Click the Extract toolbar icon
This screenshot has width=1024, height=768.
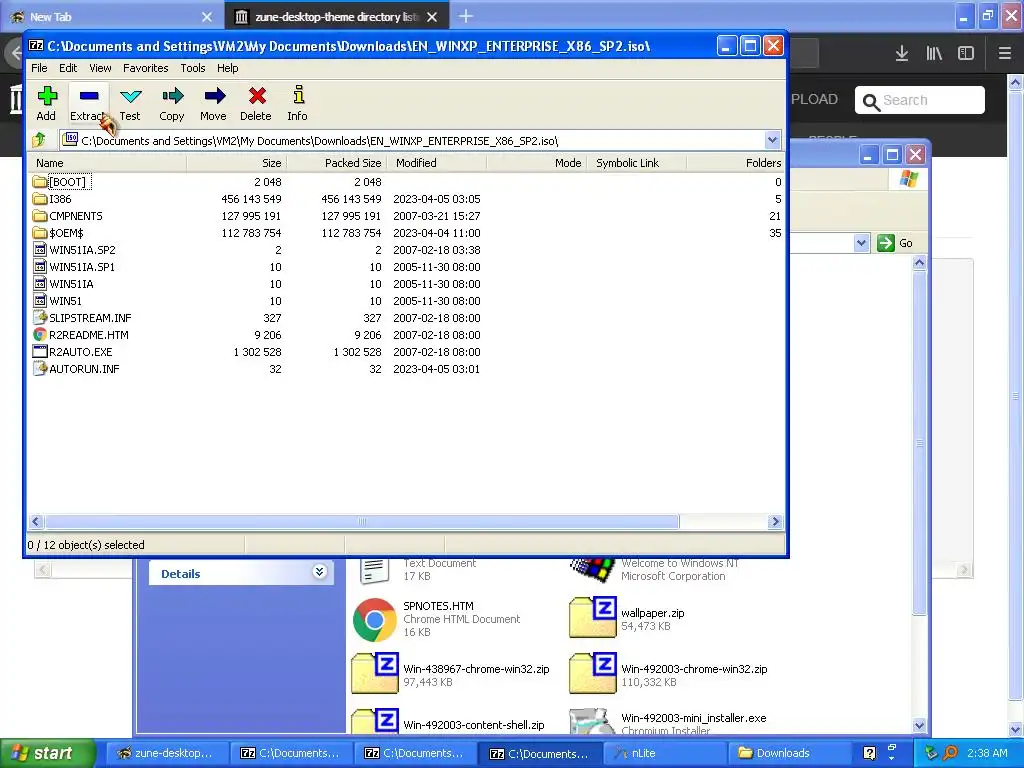(x=89, y=96)
